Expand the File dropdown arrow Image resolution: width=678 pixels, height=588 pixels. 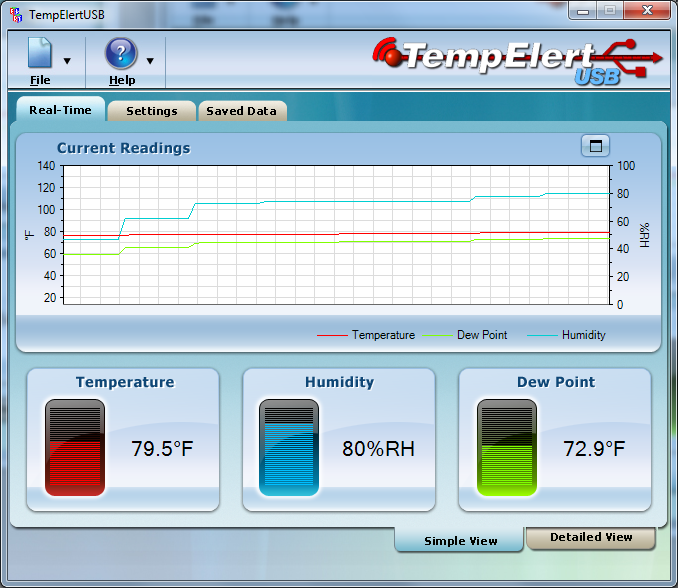(x=67, y=61)
